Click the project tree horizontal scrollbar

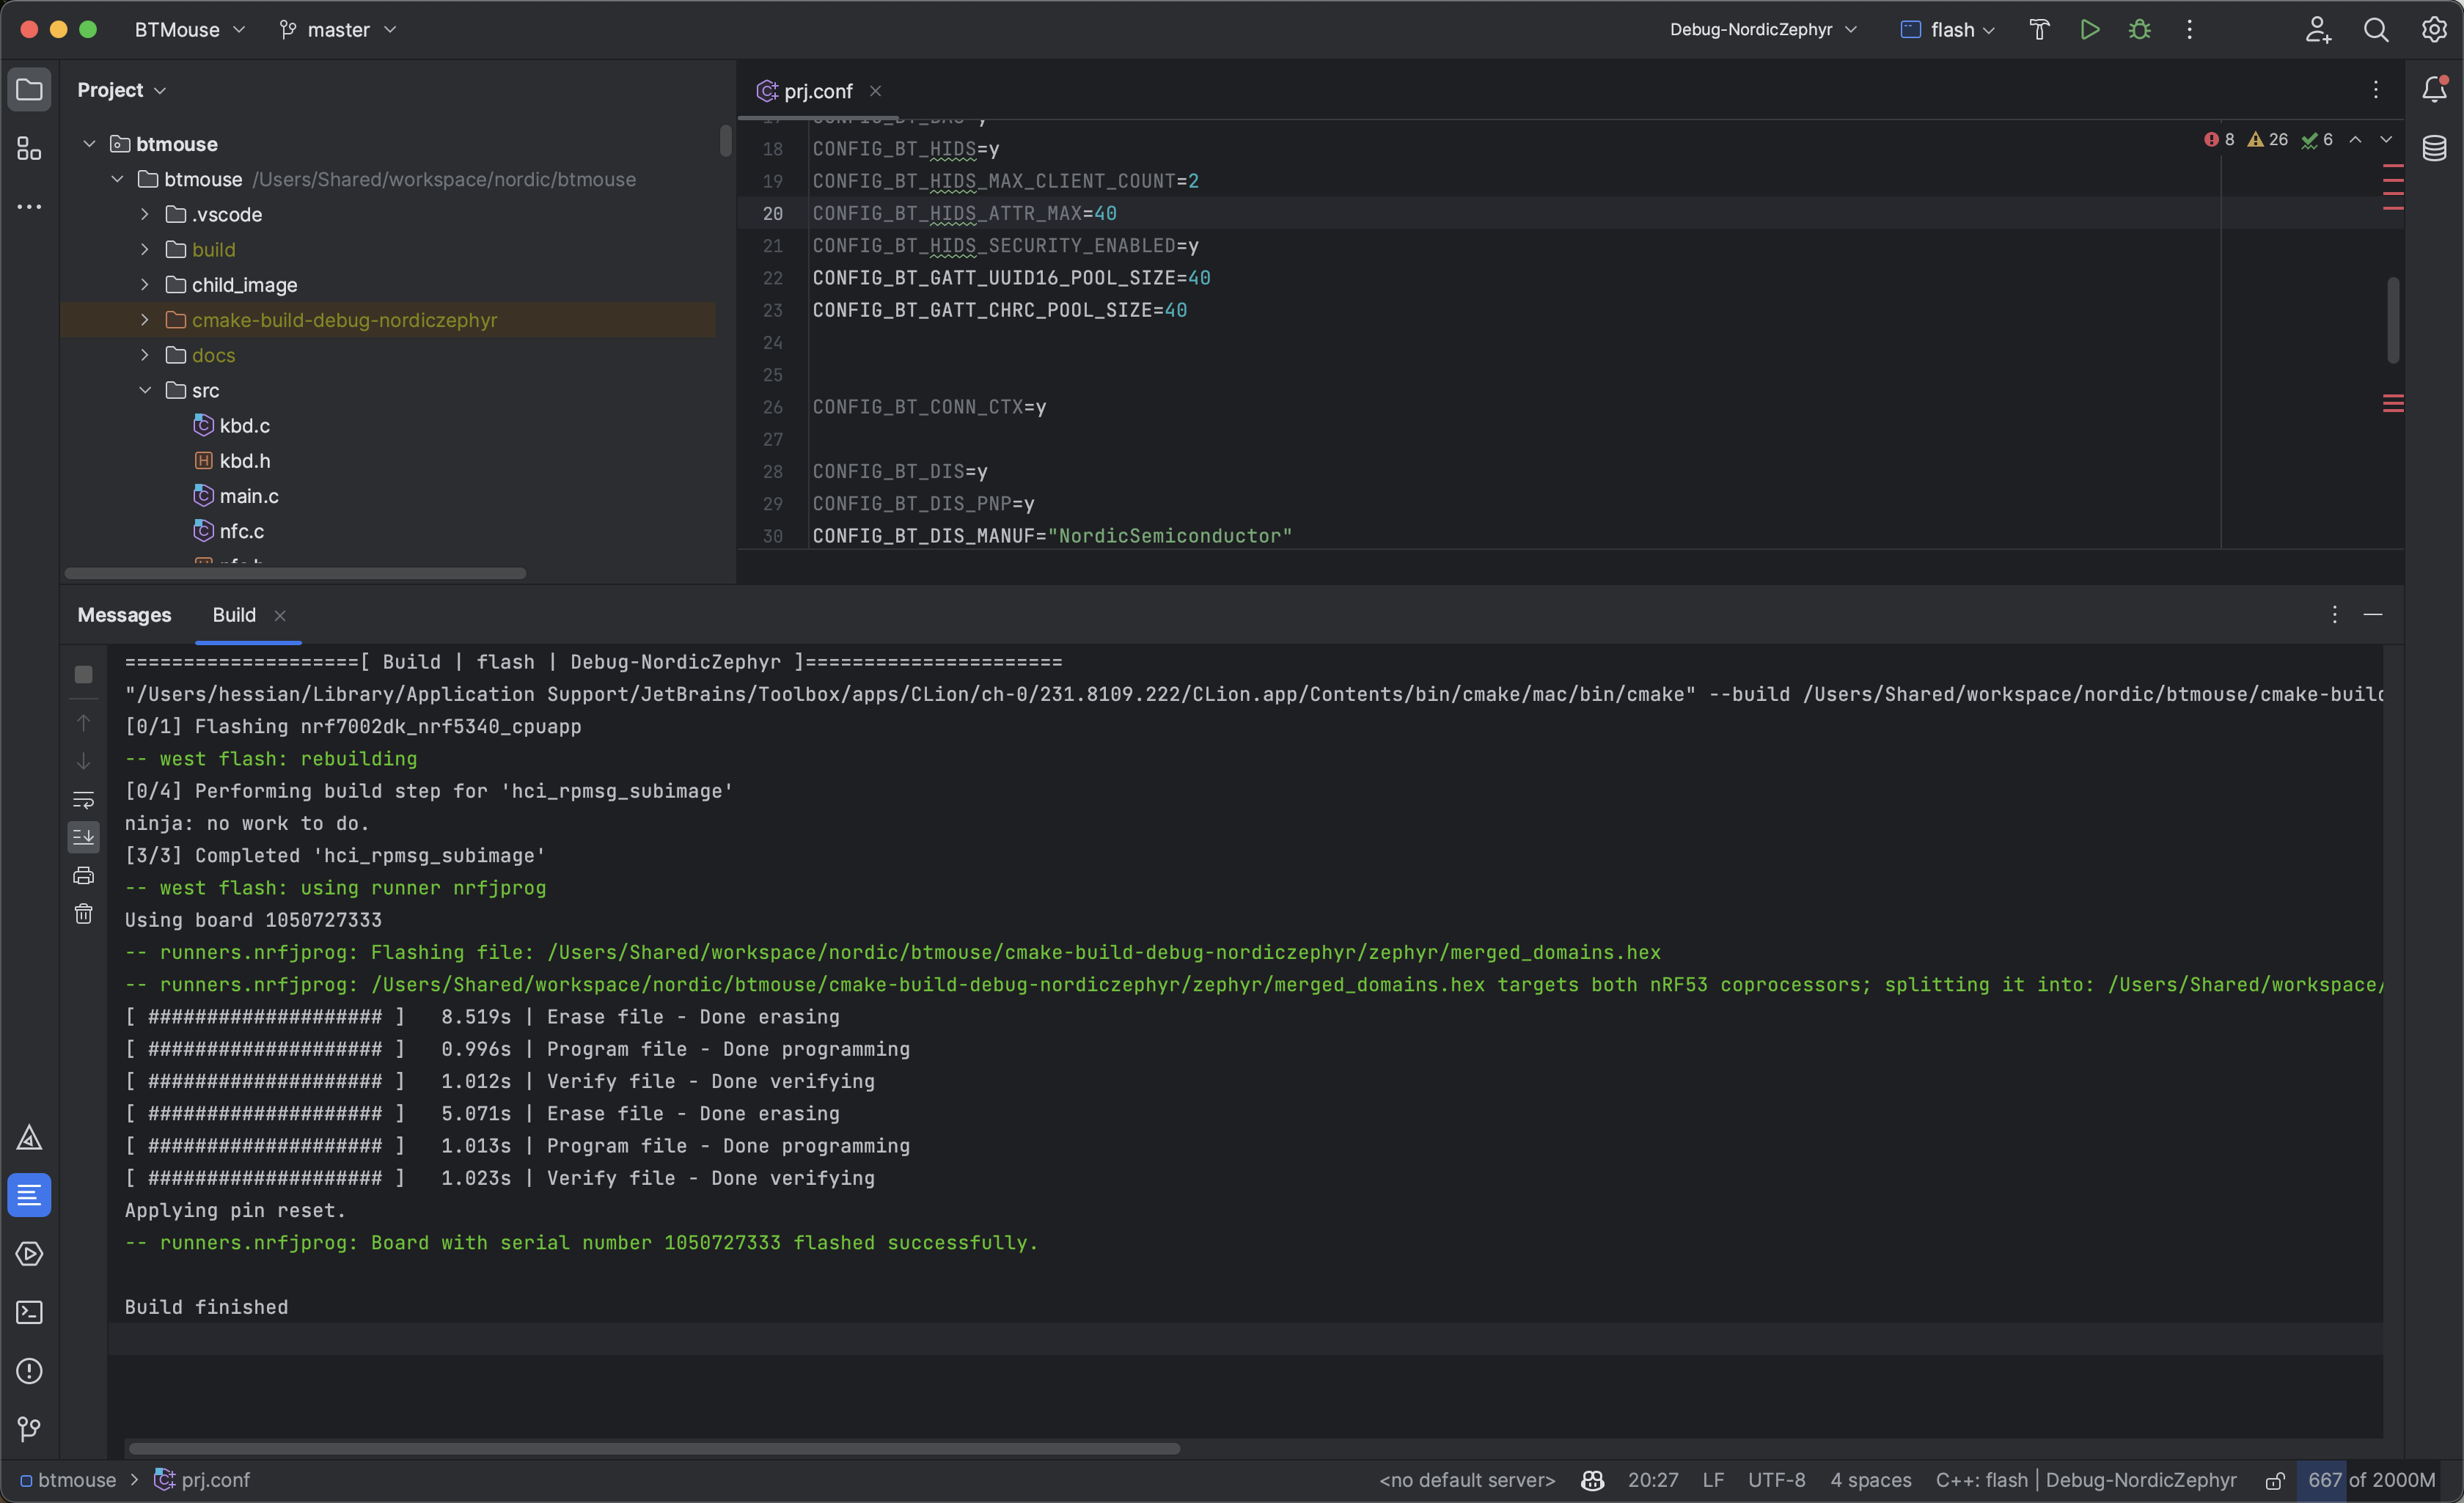point(295,573)
